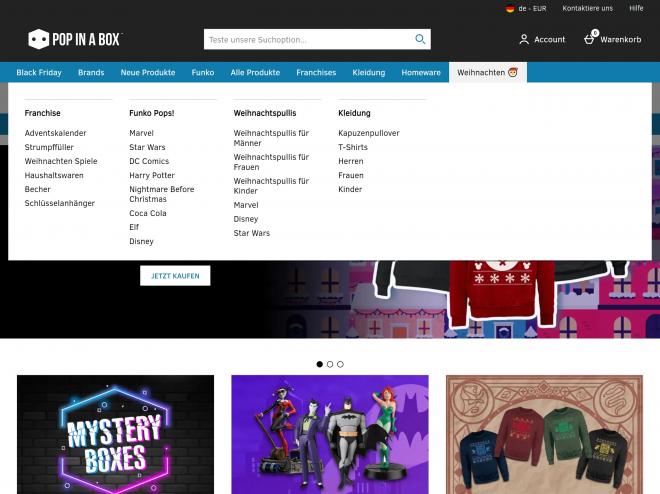This screenshot has width=660, height=494.
Task: Open the Homeware menu
Action: tap(421, 72)
